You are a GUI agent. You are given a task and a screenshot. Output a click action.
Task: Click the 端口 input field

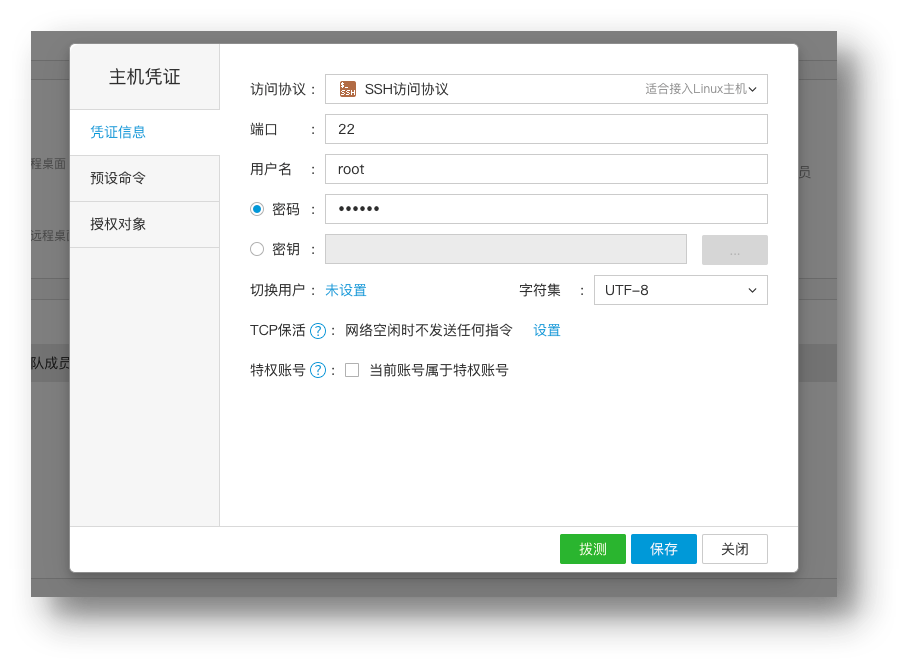545,129
